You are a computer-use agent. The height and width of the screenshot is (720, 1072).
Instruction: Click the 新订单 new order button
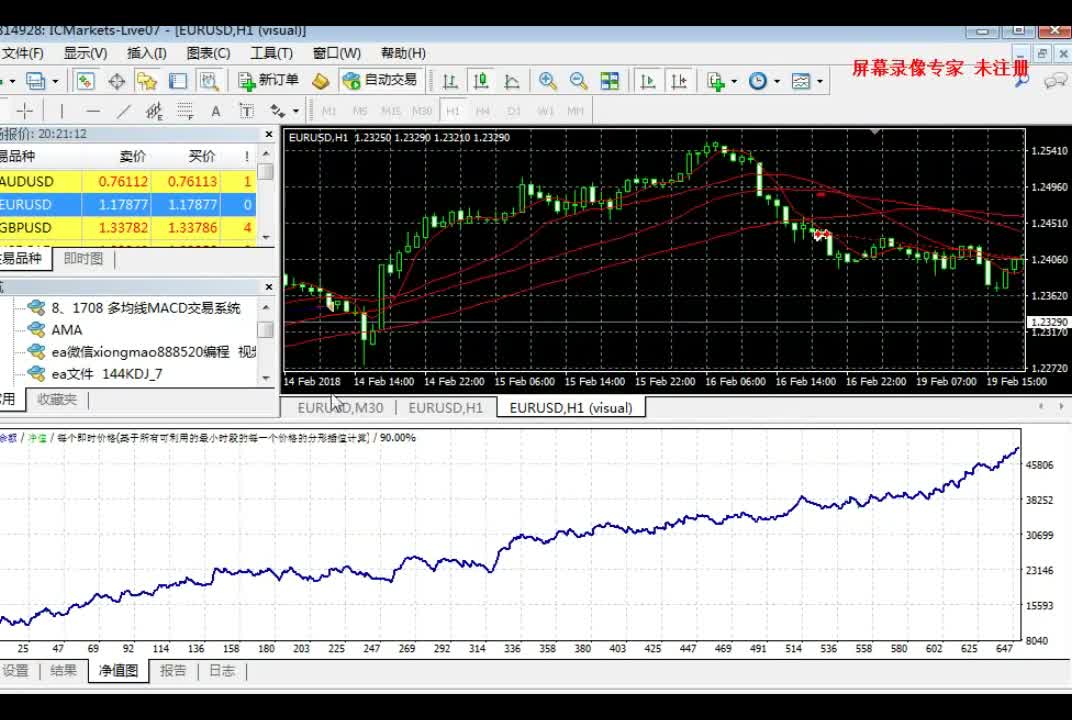coord(268,81)
